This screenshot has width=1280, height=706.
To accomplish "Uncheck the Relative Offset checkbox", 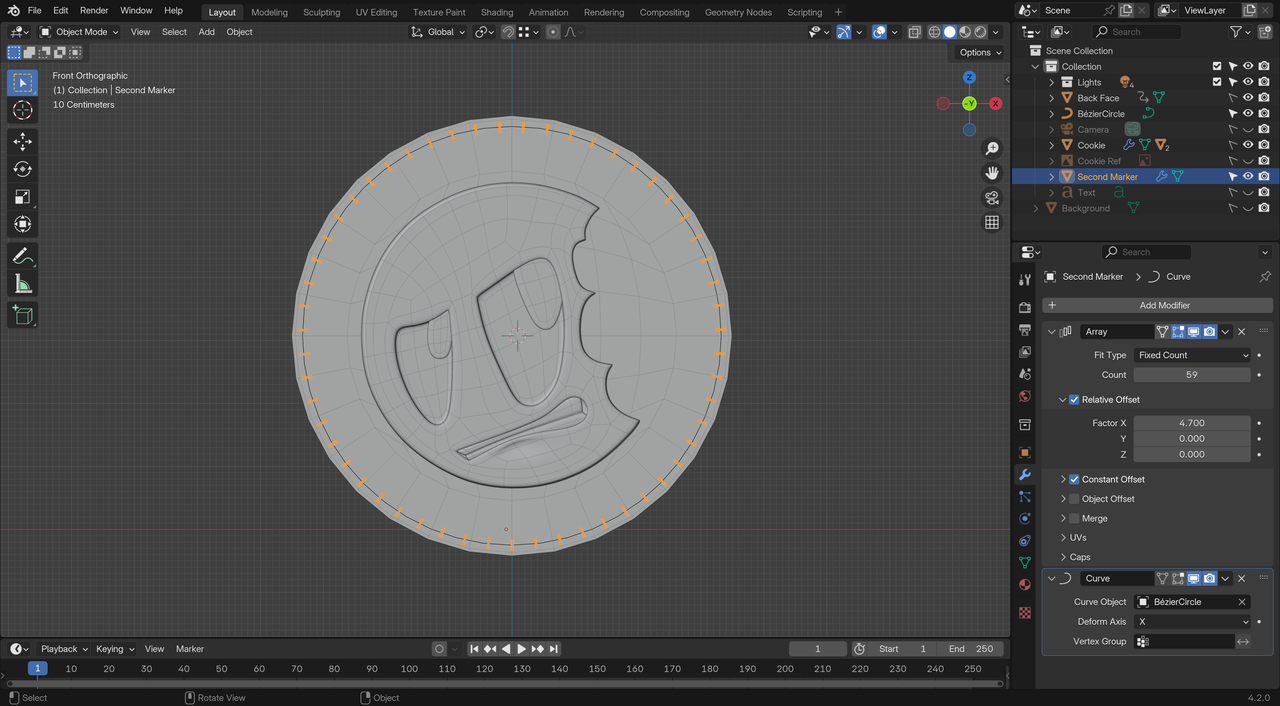I will tap(1075, 399).
